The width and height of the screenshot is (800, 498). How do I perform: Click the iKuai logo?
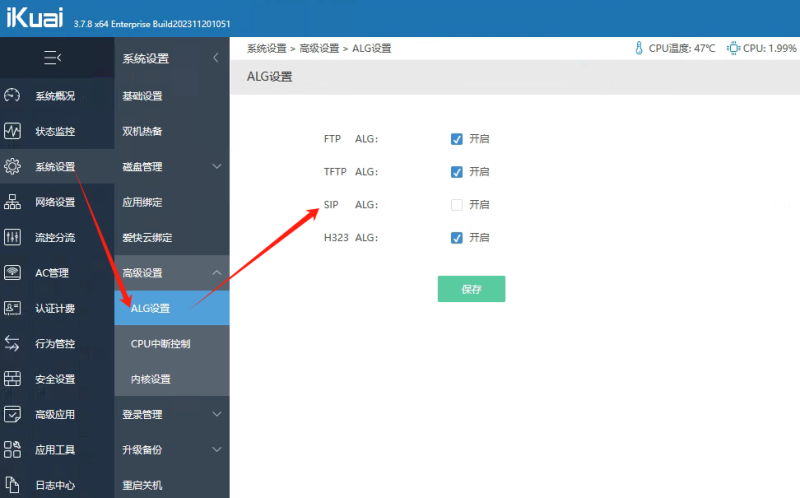coord(34,19)
